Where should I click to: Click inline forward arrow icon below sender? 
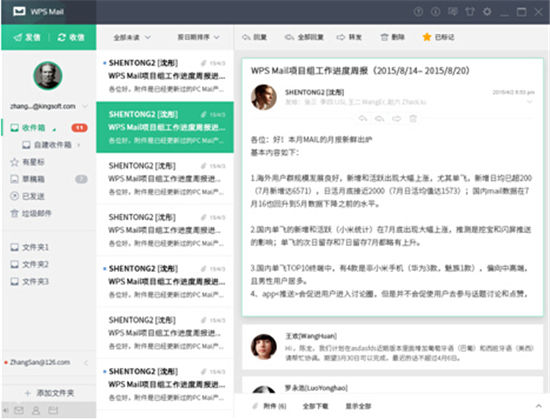coord(396,119)
